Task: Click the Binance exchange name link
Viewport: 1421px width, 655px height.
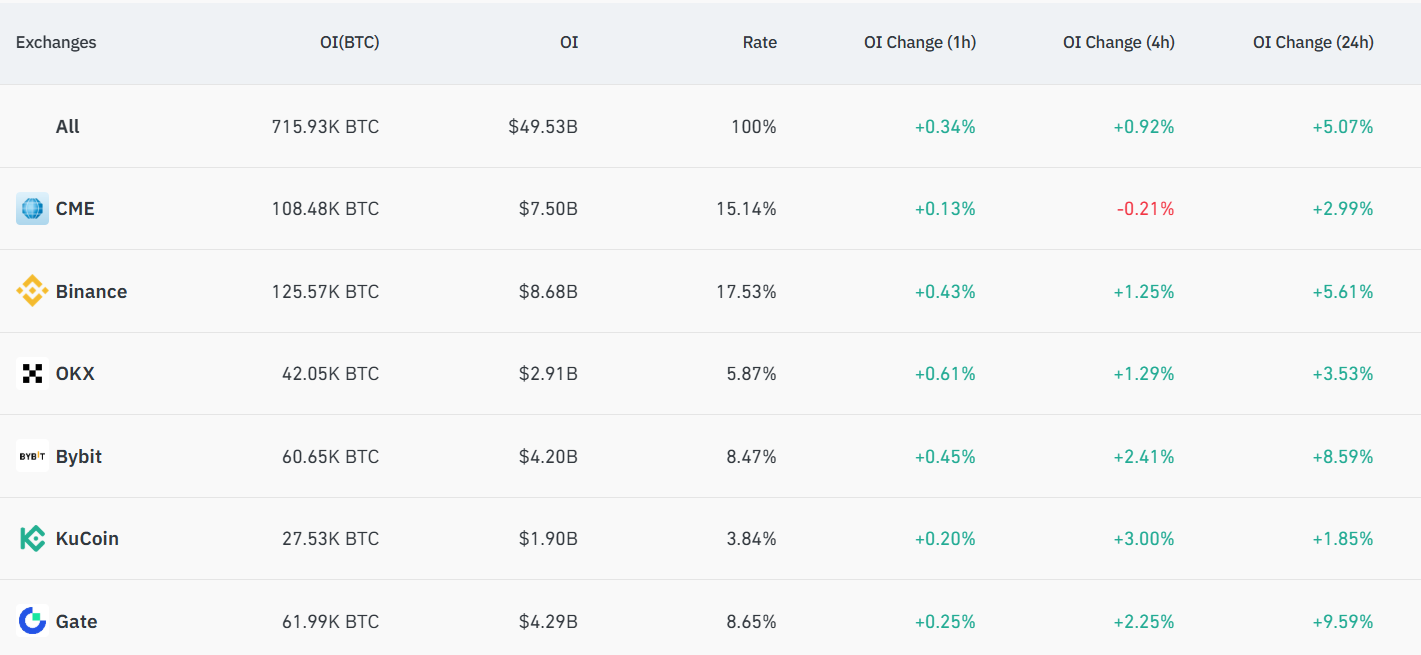Action: (91, 291)
